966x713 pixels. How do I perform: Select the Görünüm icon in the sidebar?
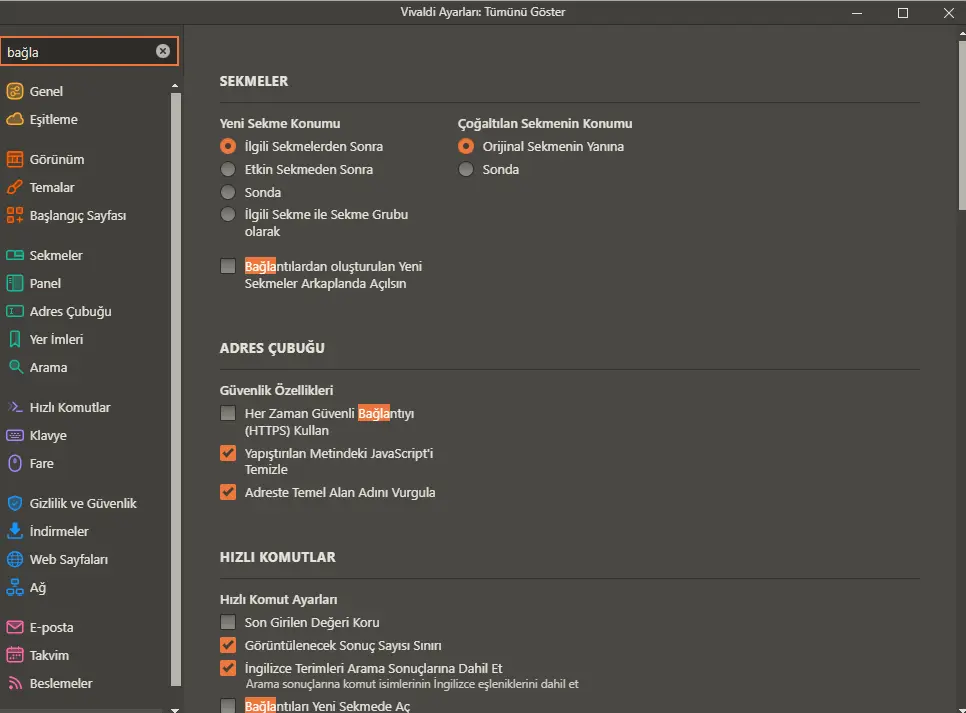15,159
